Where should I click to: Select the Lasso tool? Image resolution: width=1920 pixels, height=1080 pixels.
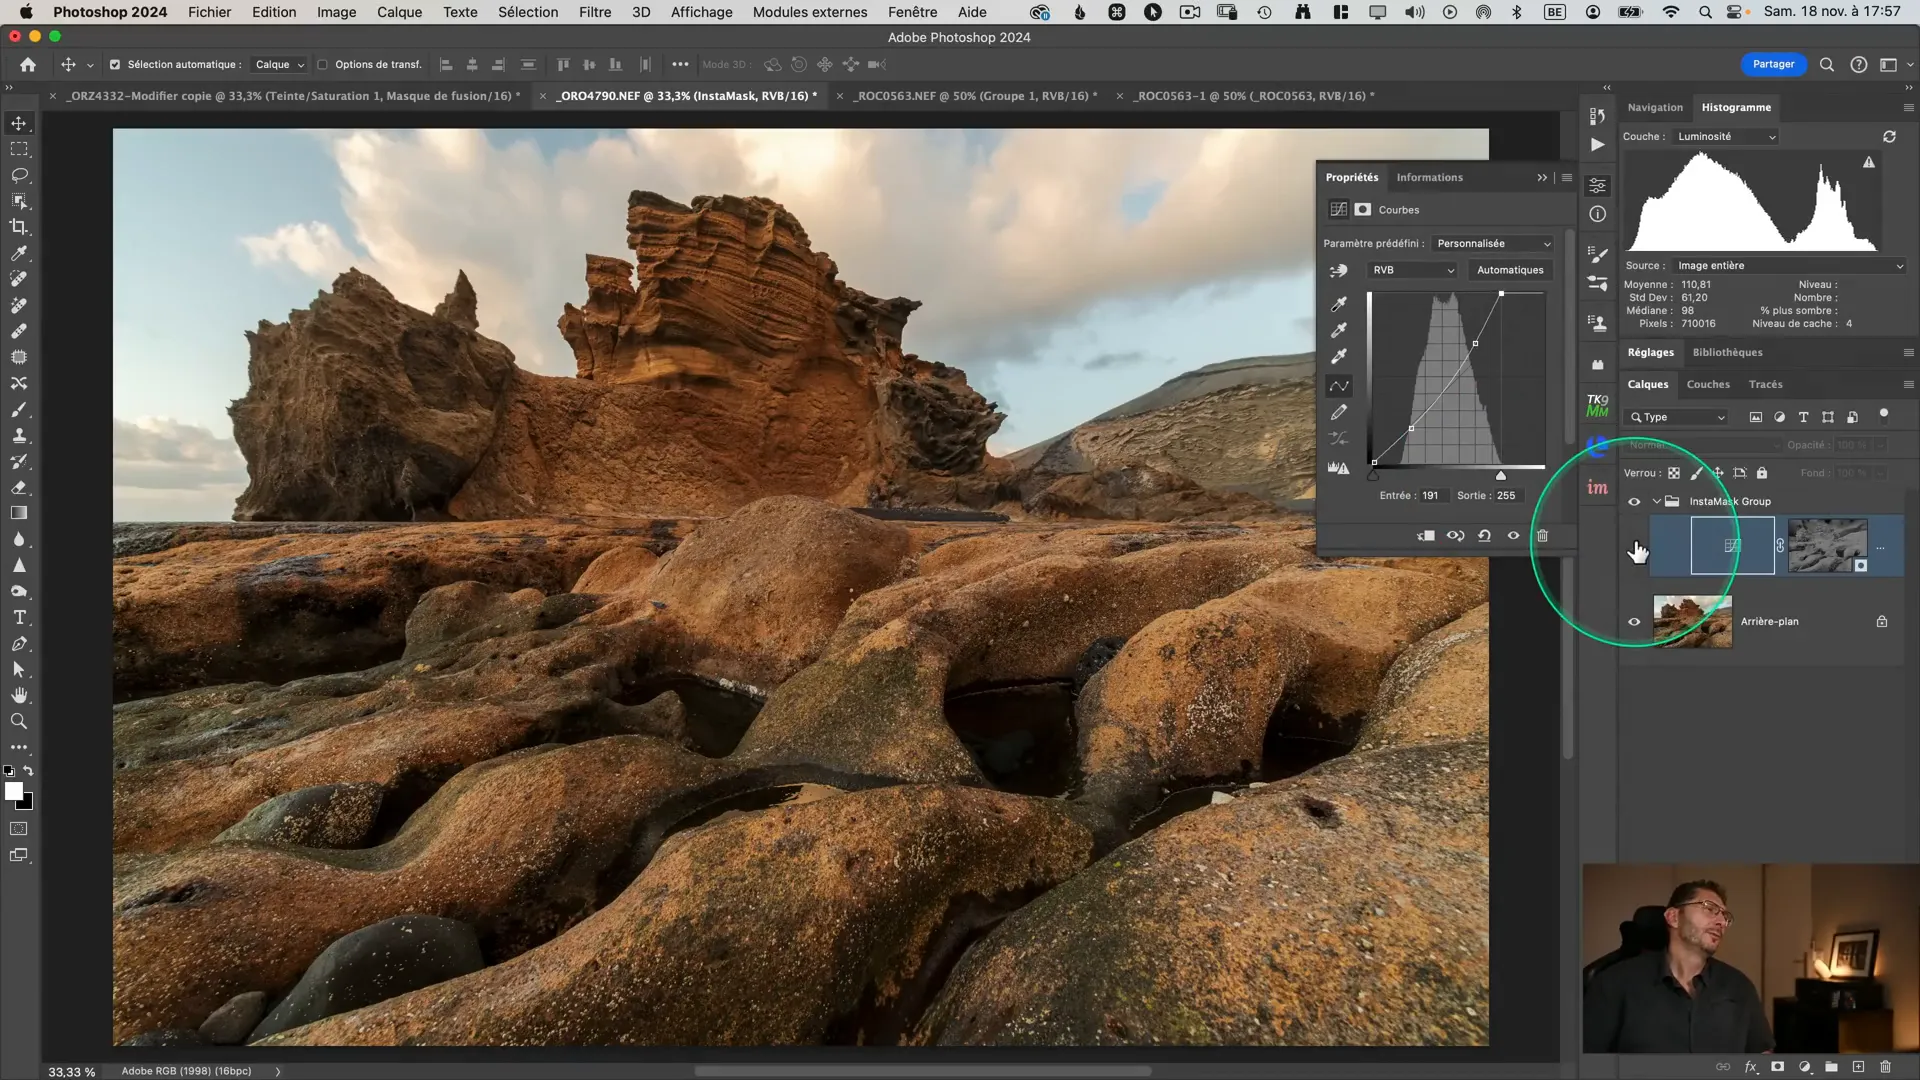[19, 175]
